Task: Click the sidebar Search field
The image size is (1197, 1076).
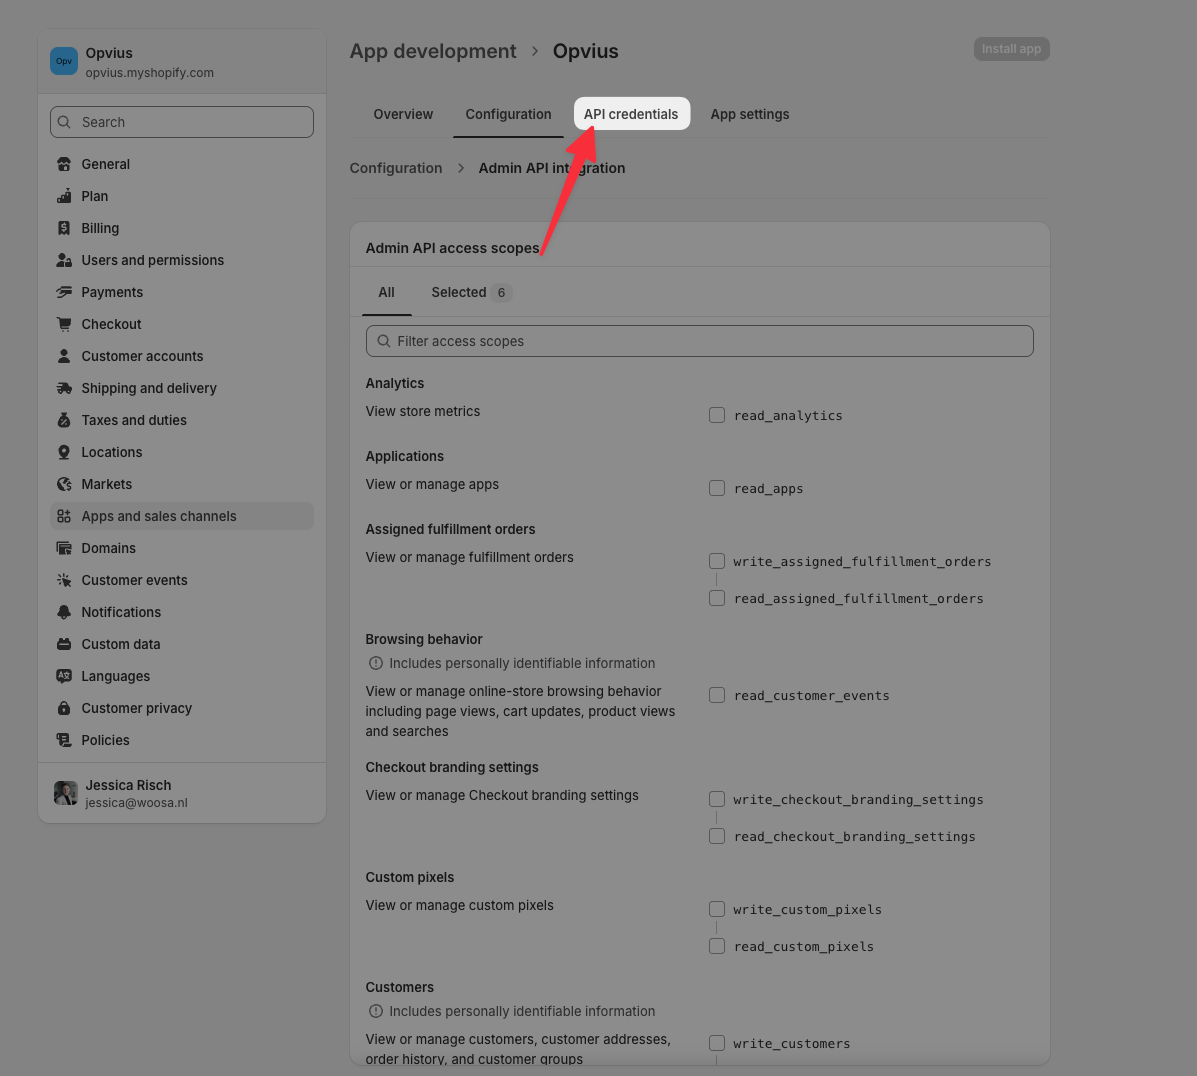Action: coord(182,122)
